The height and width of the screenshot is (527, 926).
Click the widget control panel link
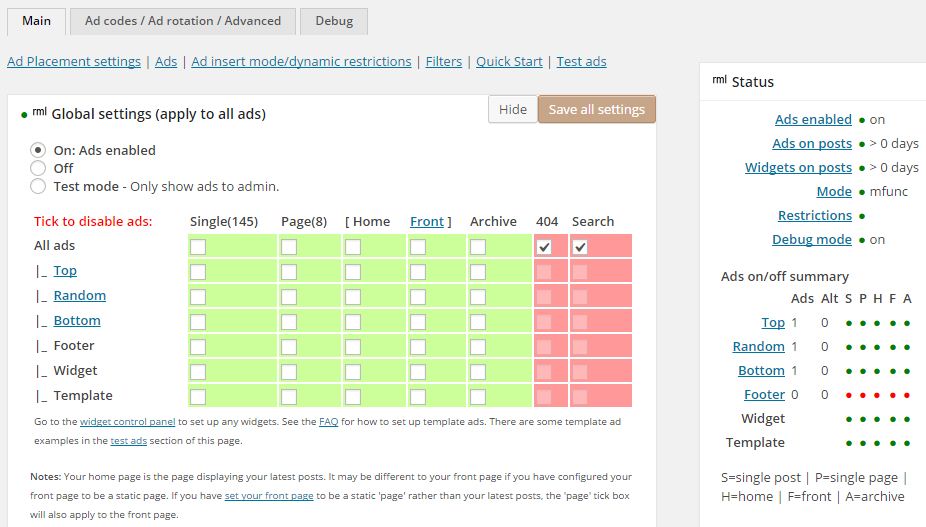(x=127, y=423)
